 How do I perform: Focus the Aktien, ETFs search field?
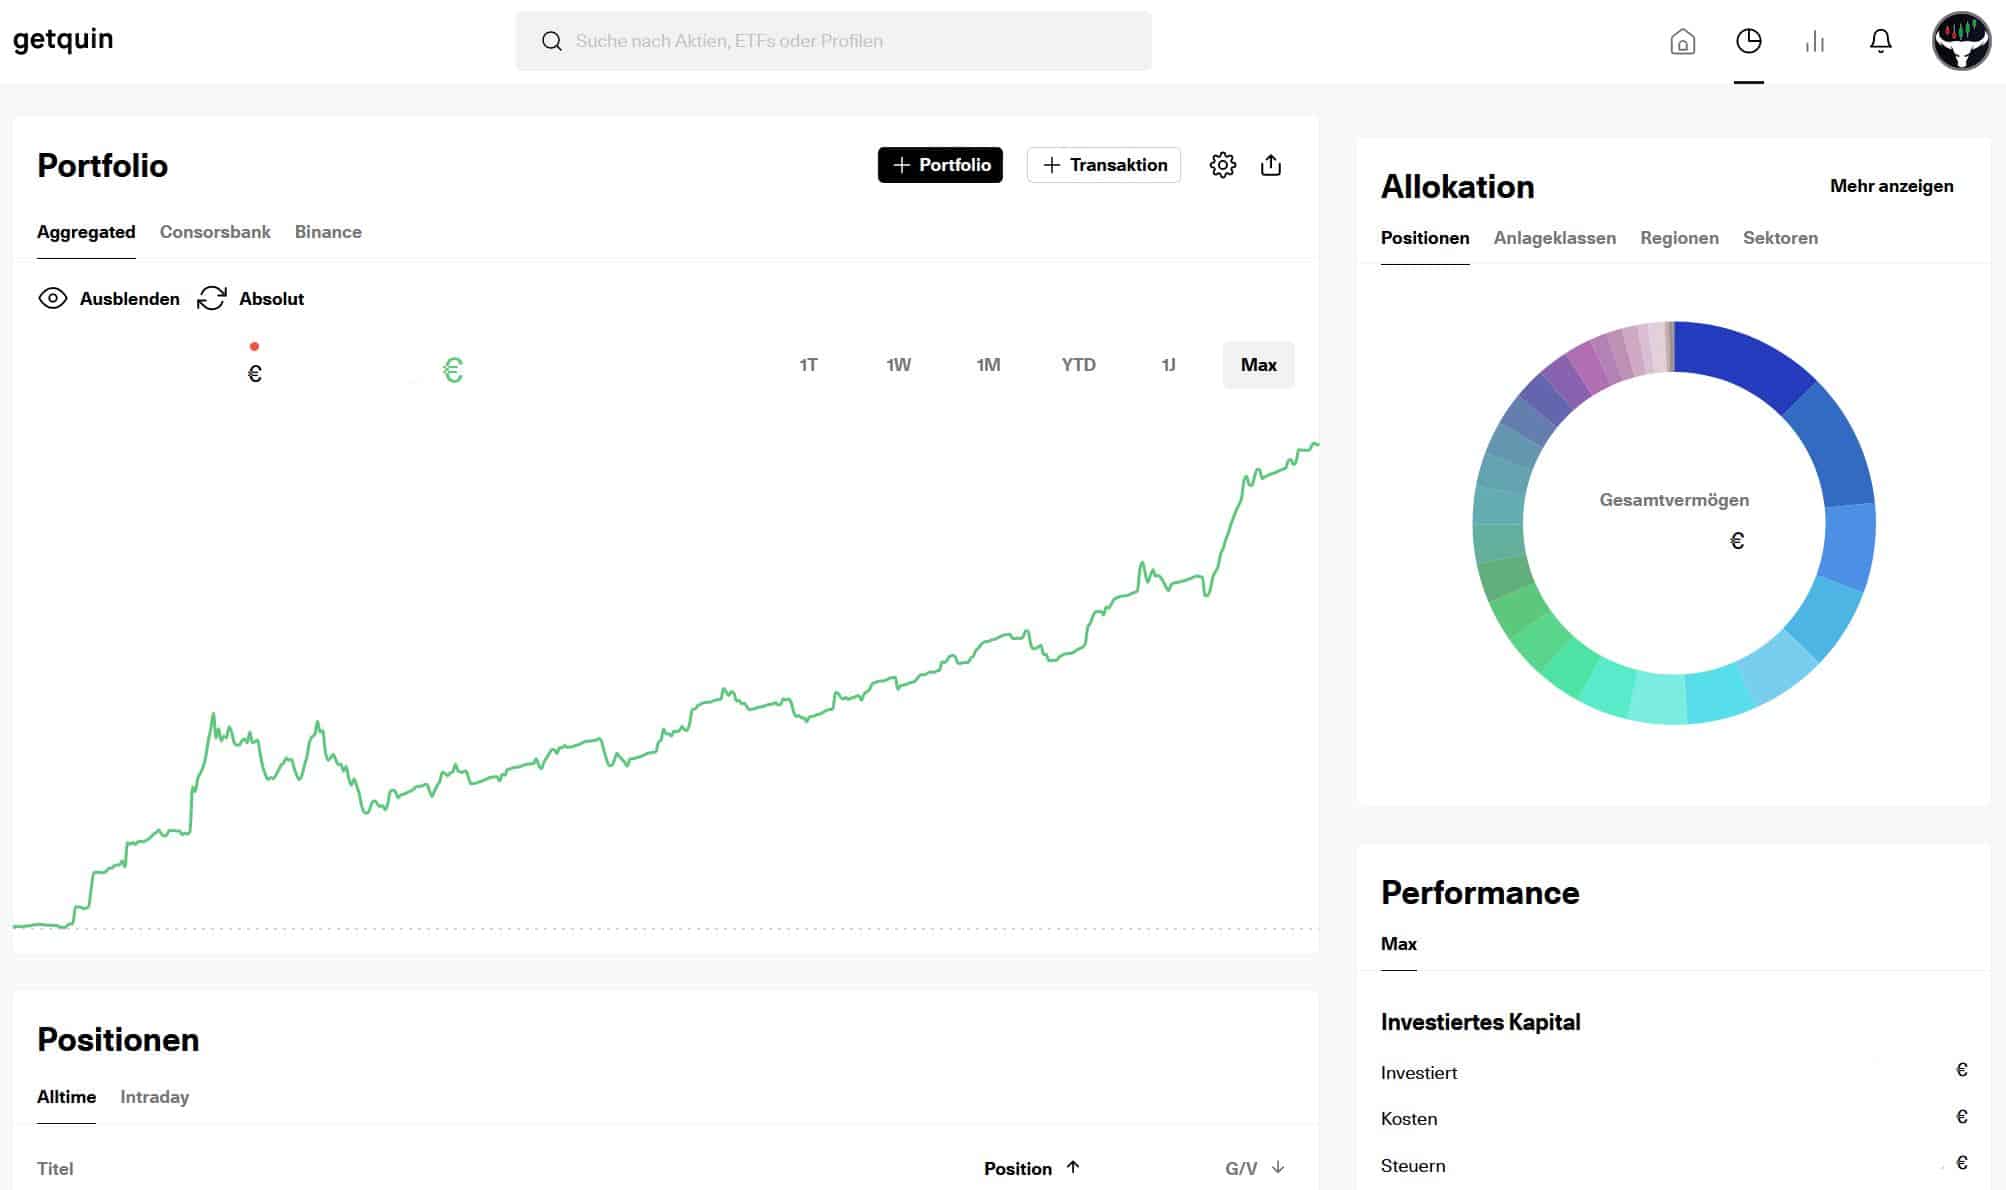(x=833, y=41)
